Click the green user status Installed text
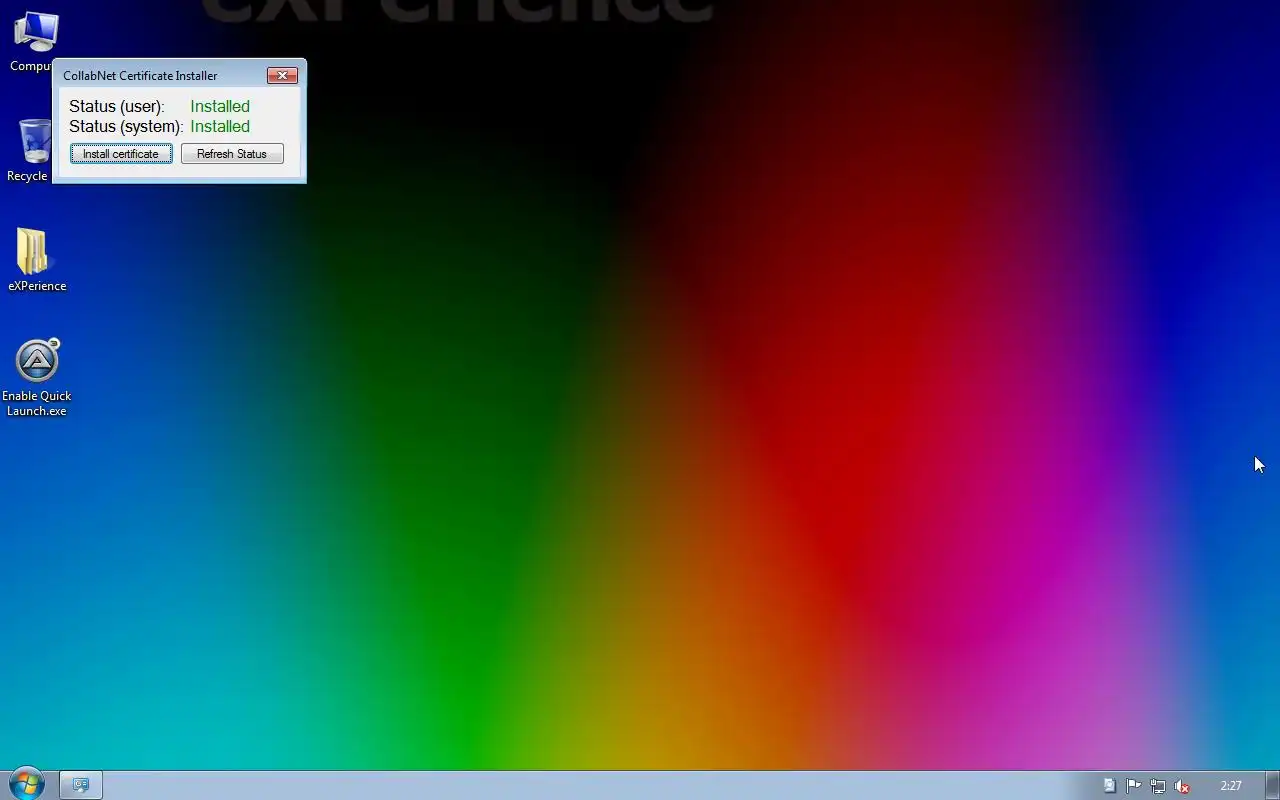Viewport: 1280px width, 800px height. [220, 106]
